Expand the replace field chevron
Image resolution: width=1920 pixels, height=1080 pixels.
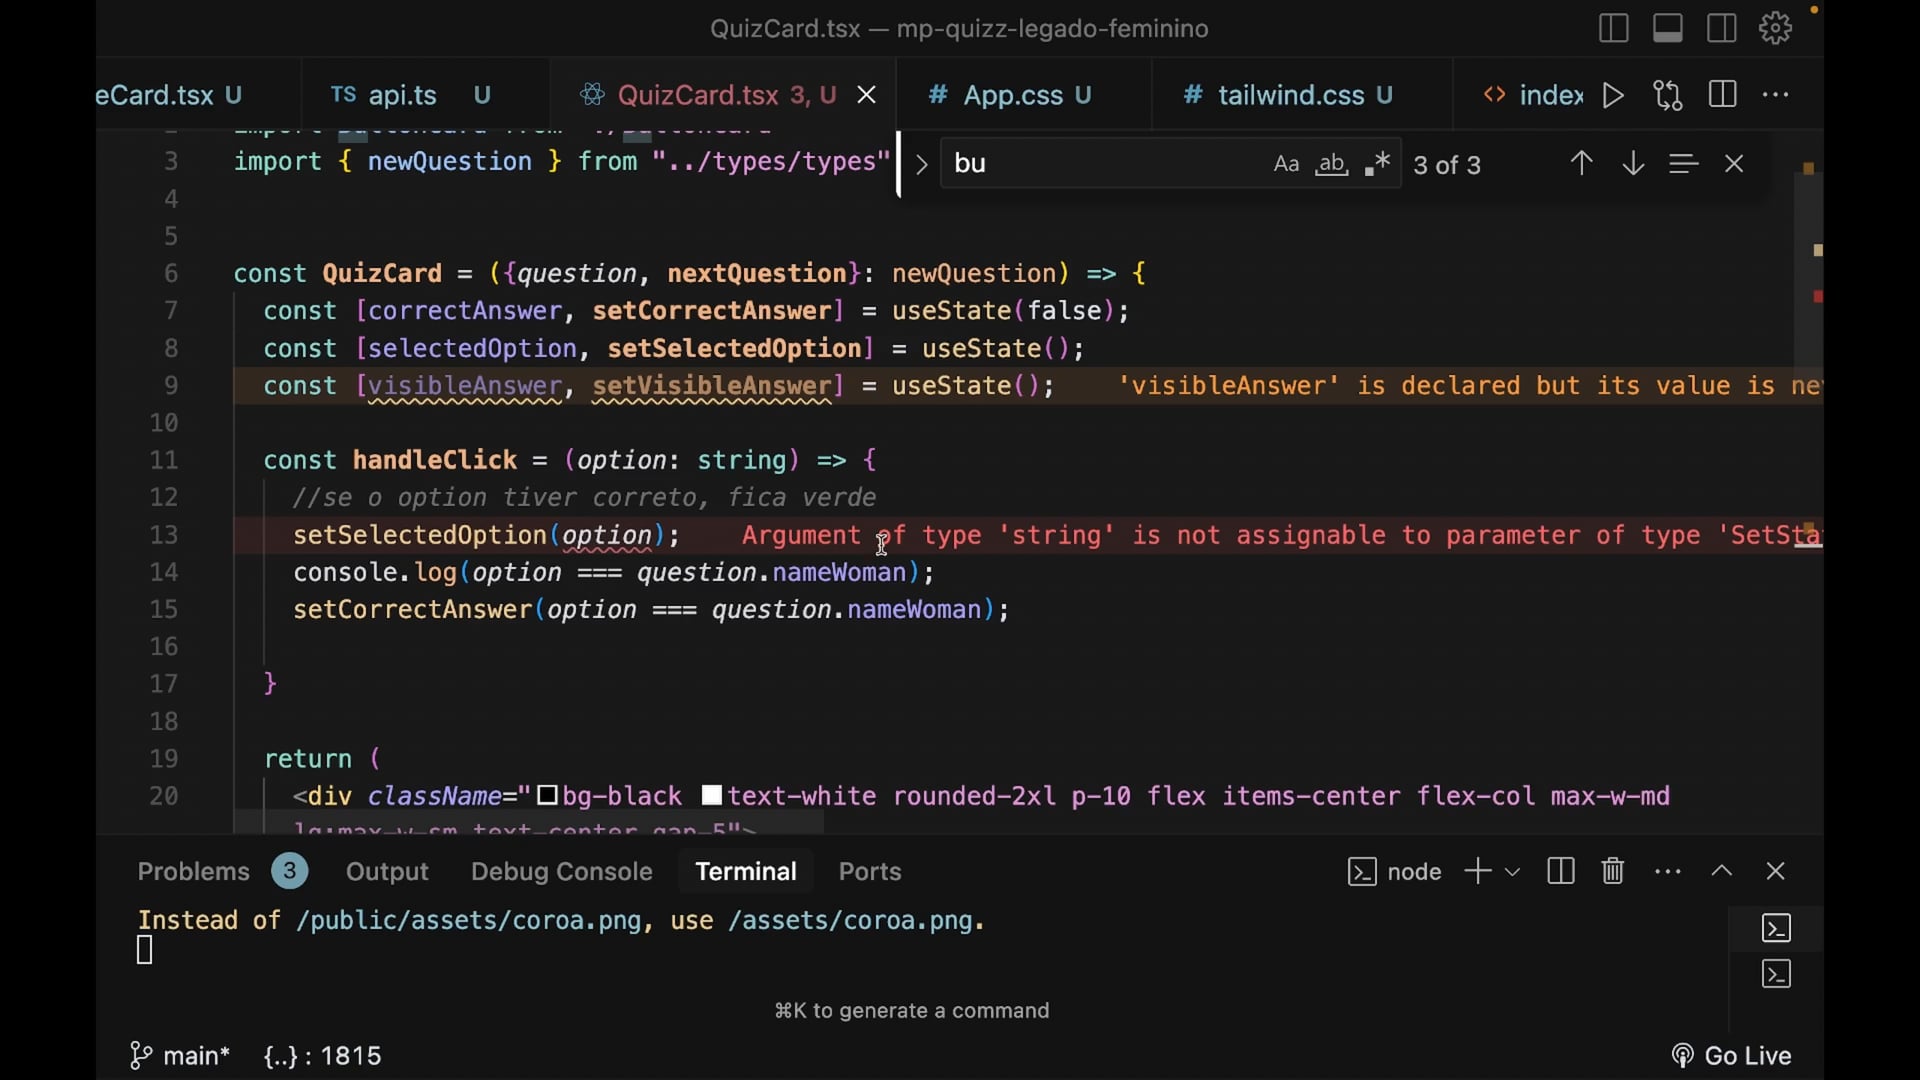922,164
